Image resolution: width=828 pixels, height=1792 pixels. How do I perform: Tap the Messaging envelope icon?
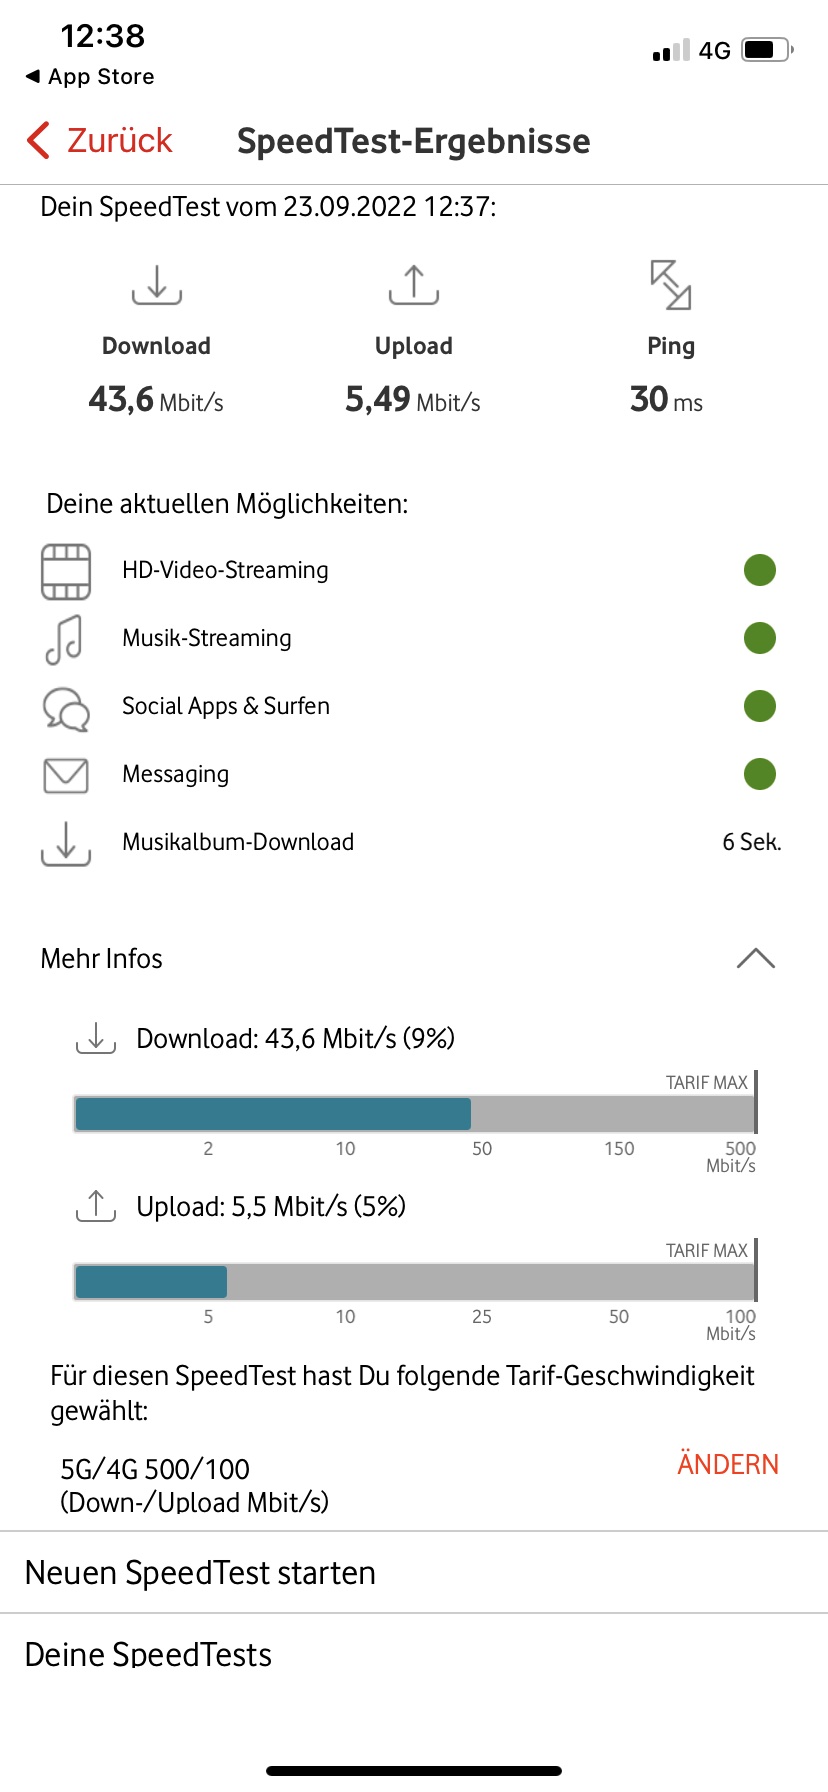[66, 775]
